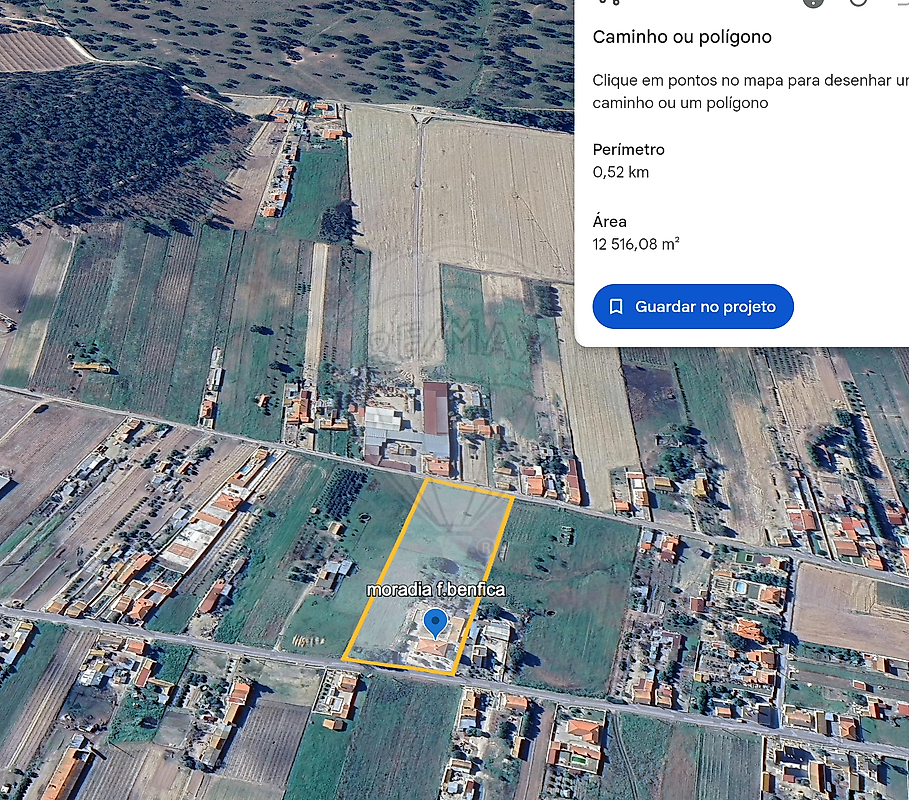Click the dark circular icon atop the panel
Screen dimensions: 909x800
[x=814, y=2]
